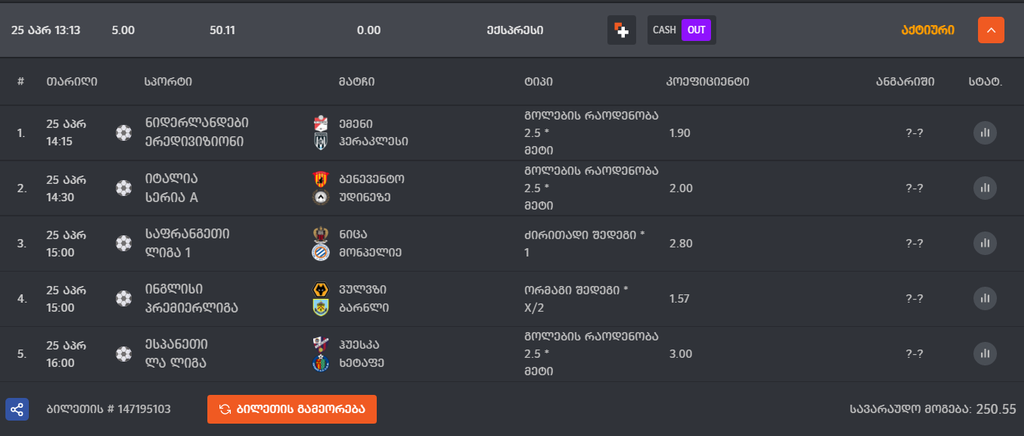1024x436 pixels.
Task: Click the Wolves team logo in row 4
Action: [x=320, y=289]
